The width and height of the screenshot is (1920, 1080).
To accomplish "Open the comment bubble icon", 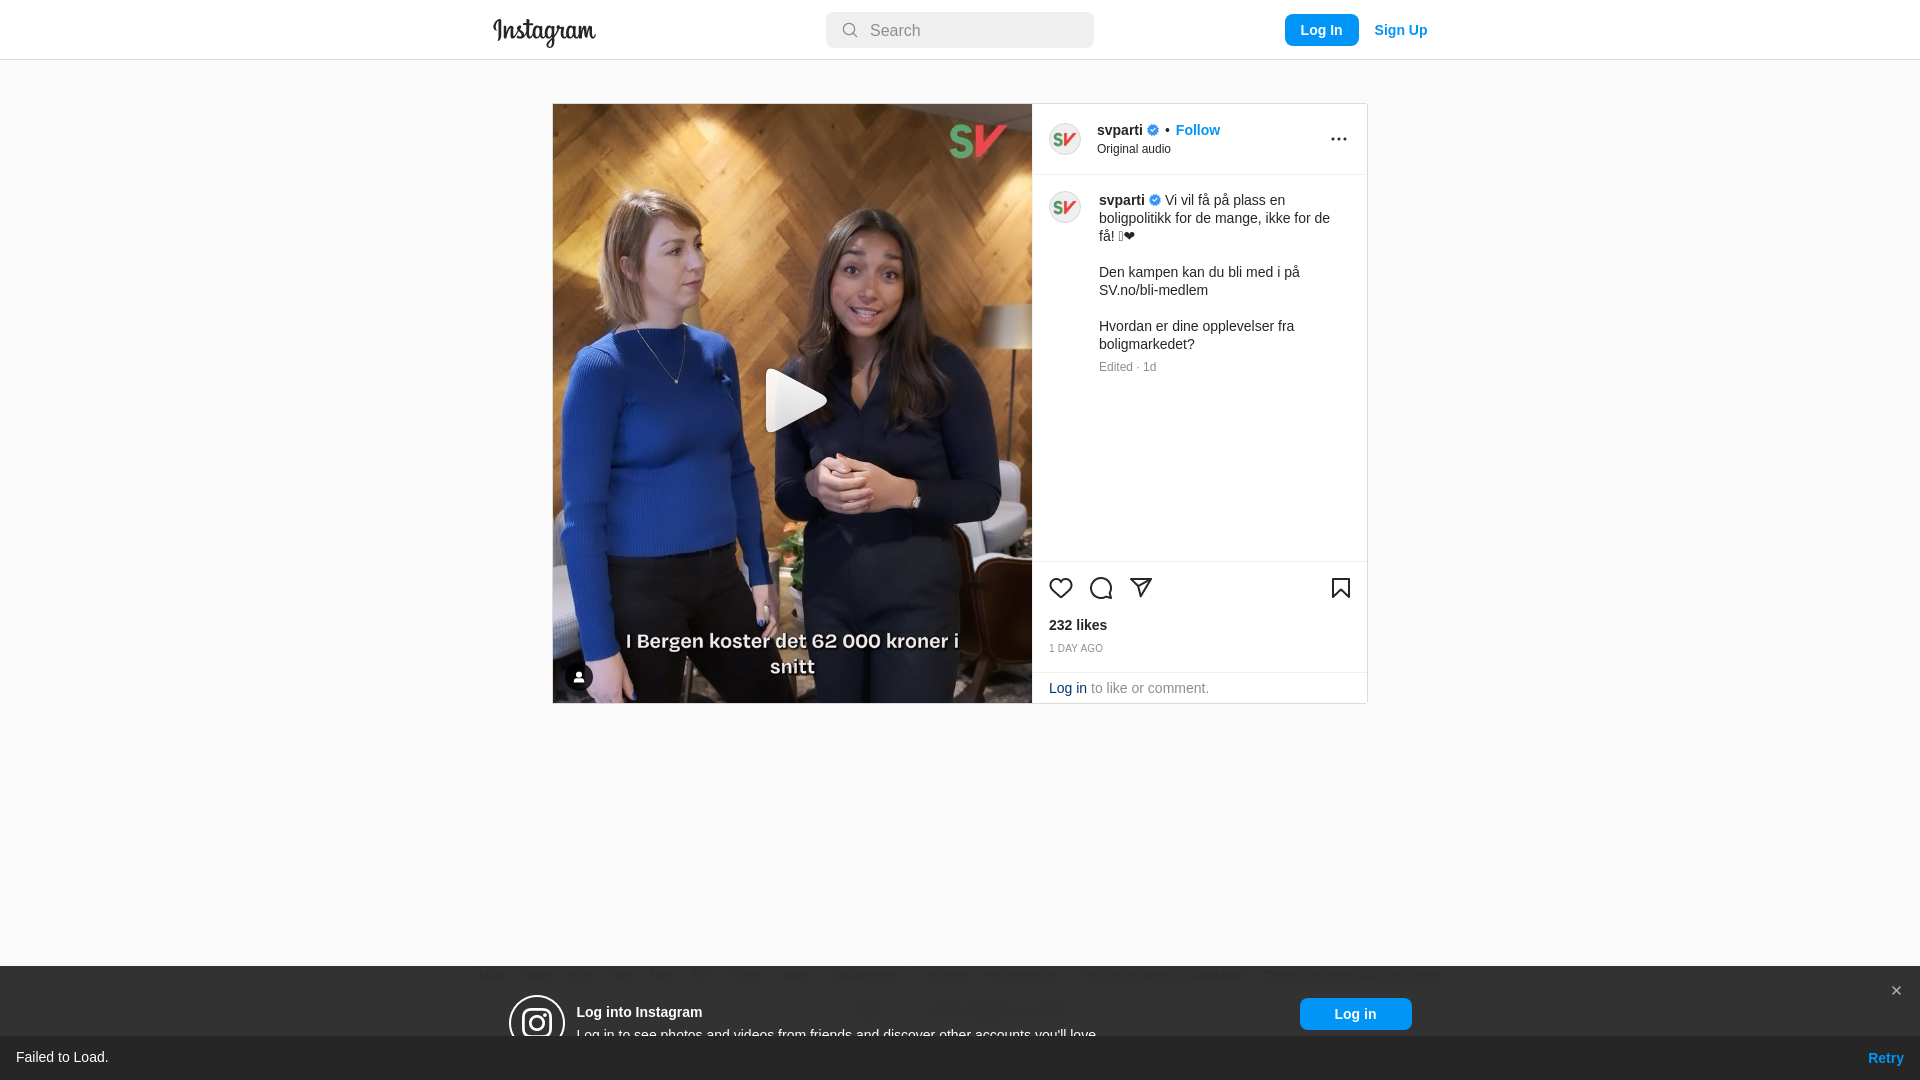I will tap(1101, 588).
